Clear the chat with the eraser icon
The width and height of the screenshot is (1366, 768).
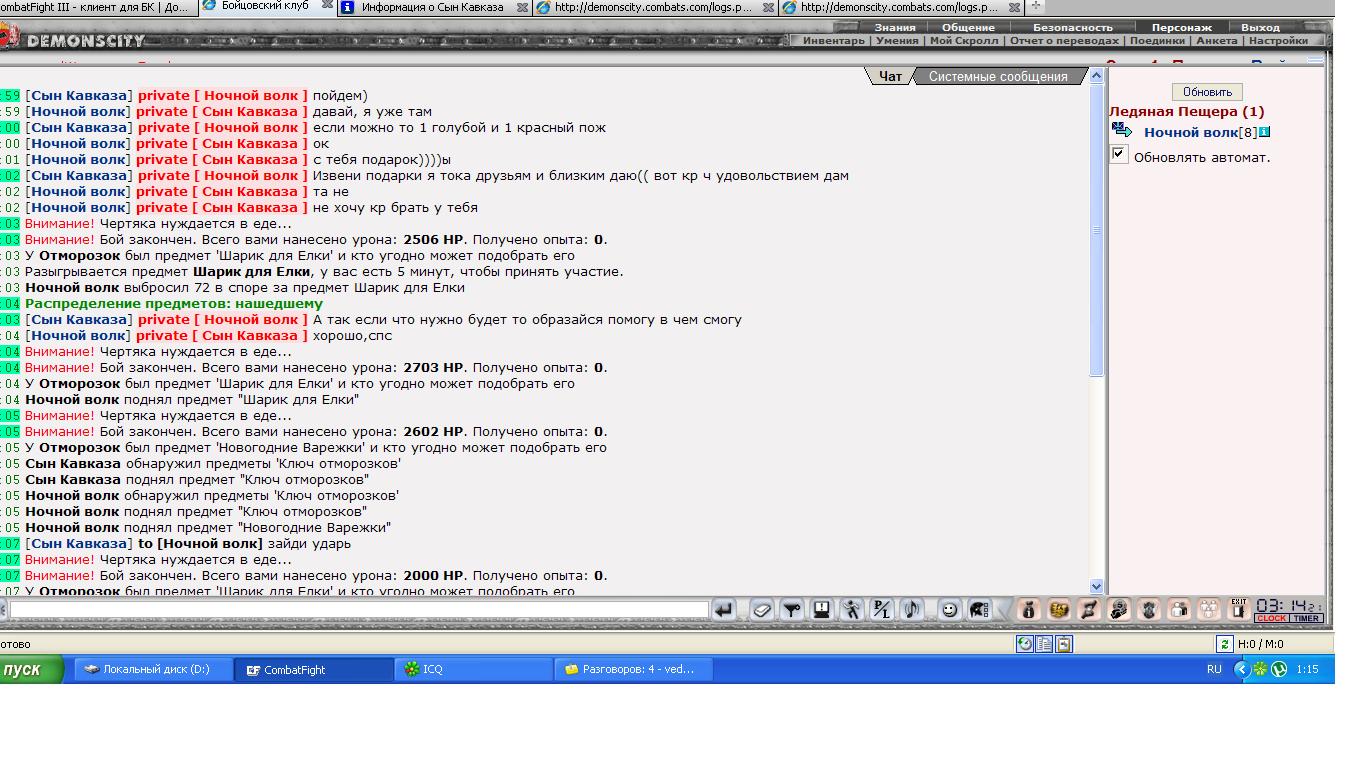762,609
